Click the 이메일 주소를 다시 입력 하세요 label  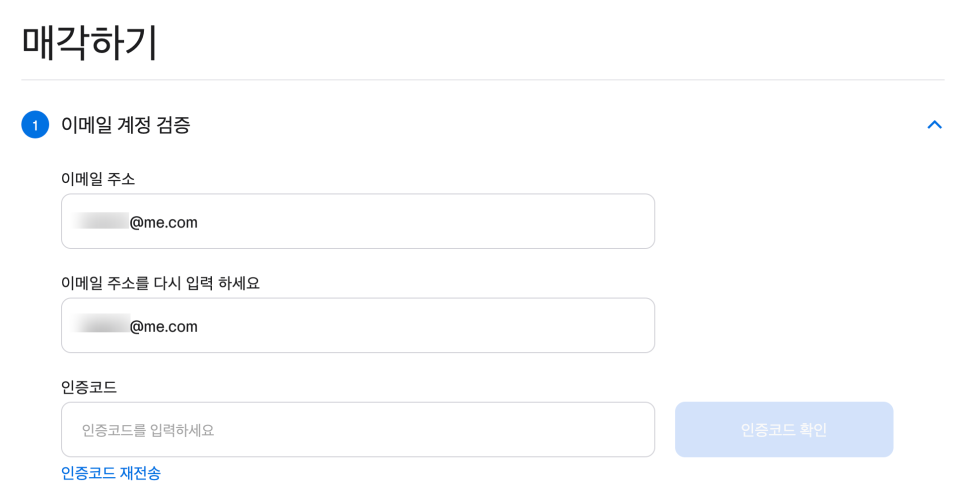coord(160,283)
